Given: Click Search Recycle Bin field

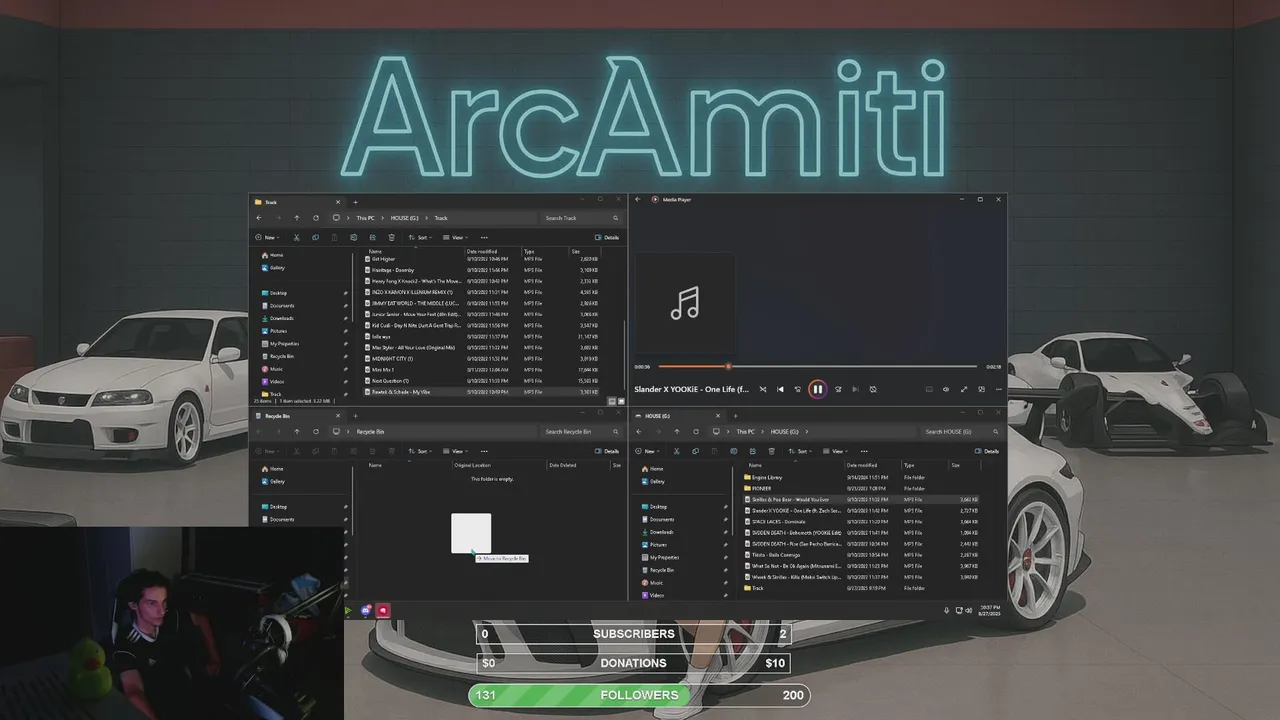Looking at the screenshot, I should click(x=581, y=432).
